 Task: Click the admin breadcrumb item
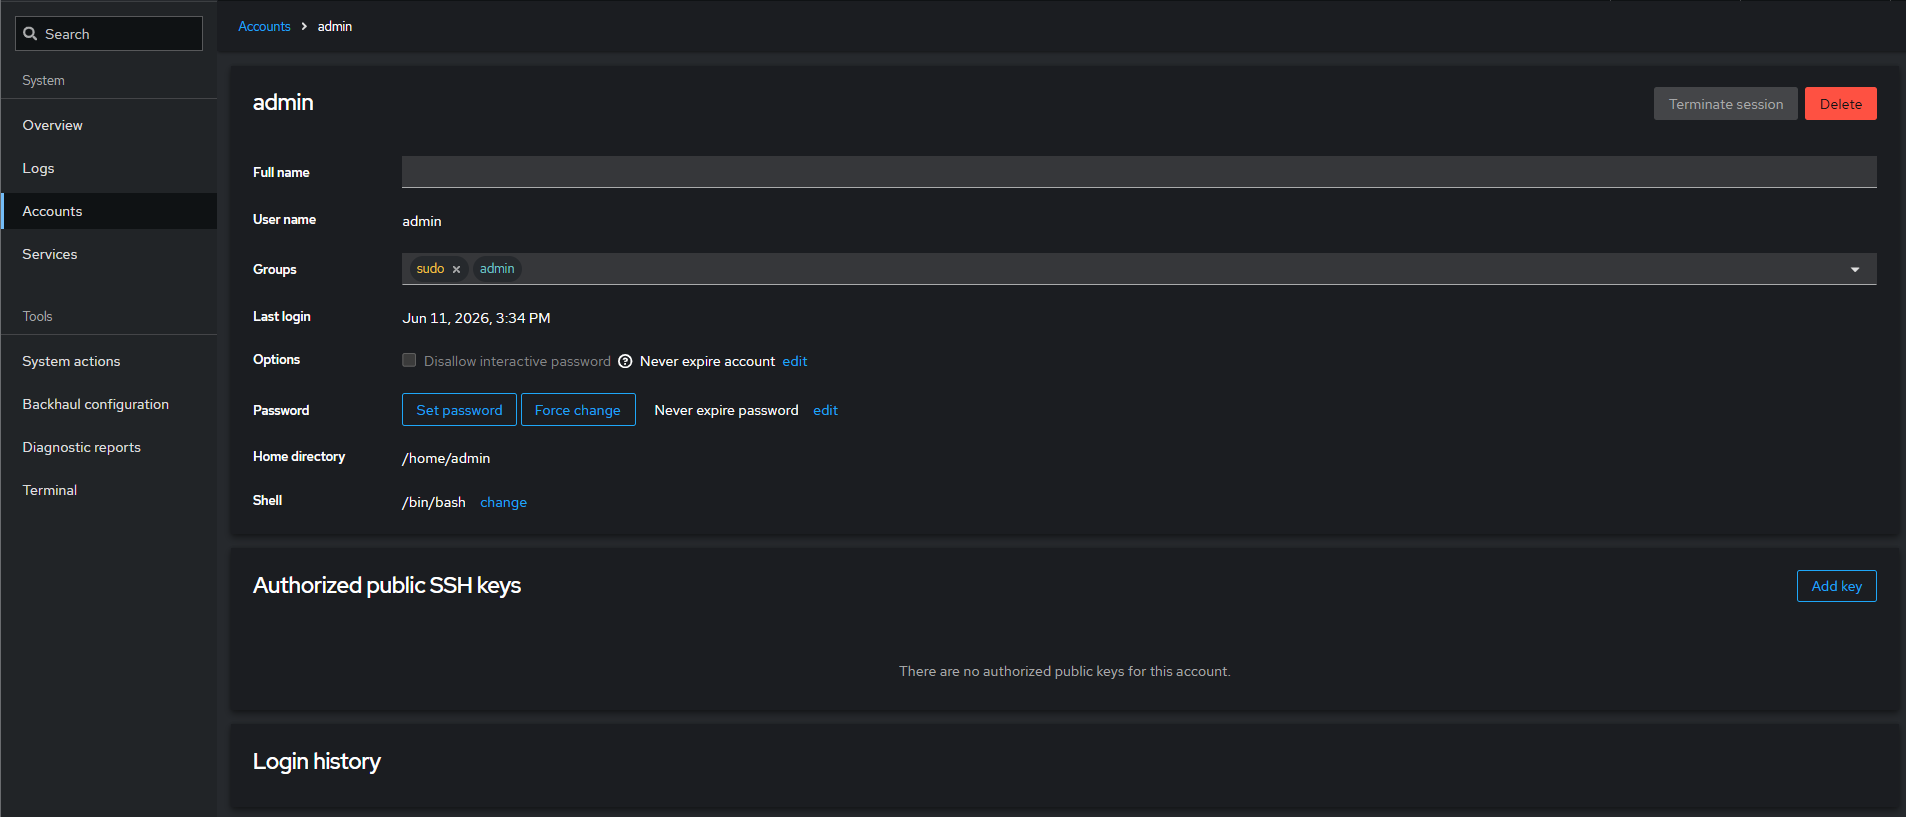point(335,26)
